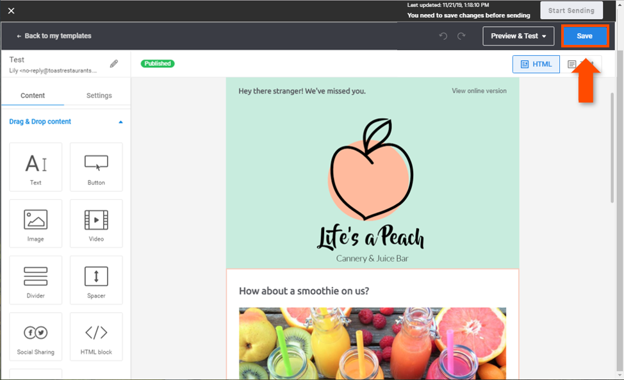Go back to my templates

click(54, 36)
